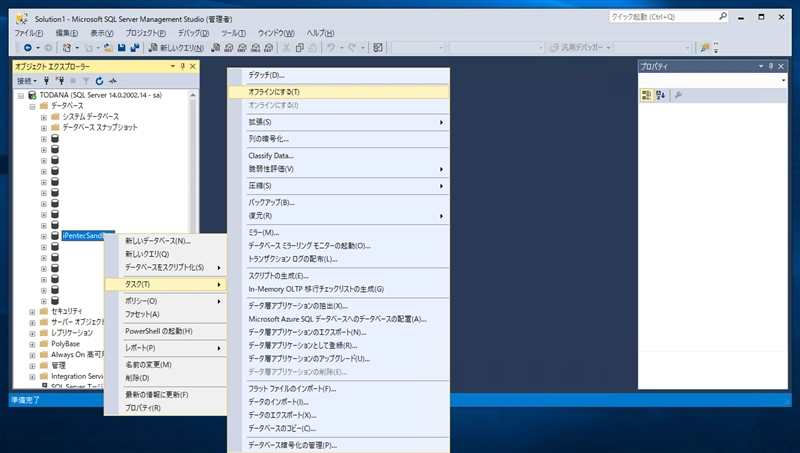Open the 復元(R) submenu
The height and width of the screenshot is (453, 800).
pyautogui.click(x=339, y=216)
